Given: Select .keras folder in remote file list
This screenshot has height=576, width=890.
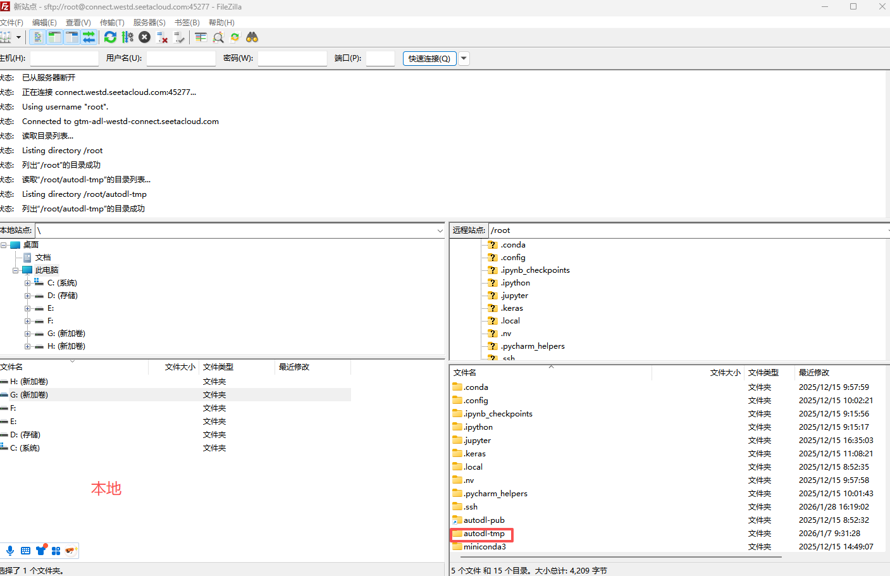Looking at the screenshot, I should 475,453.
